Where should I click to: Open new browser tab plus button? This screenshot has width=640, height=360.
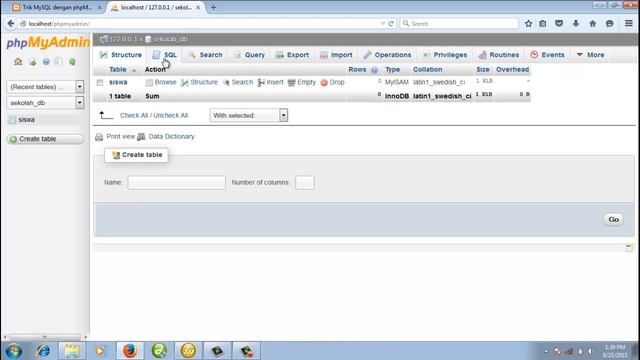[x=213, y=7]
